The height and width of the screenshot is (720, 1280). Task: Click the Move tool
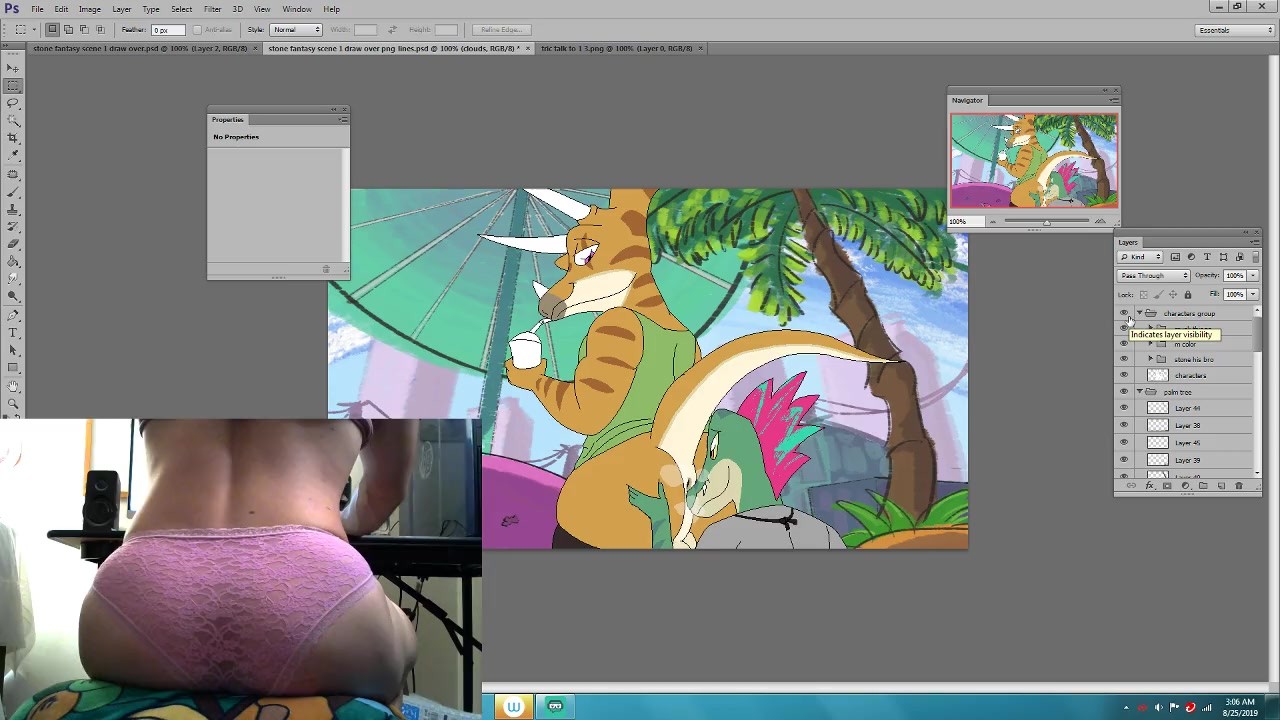(13, 68)
